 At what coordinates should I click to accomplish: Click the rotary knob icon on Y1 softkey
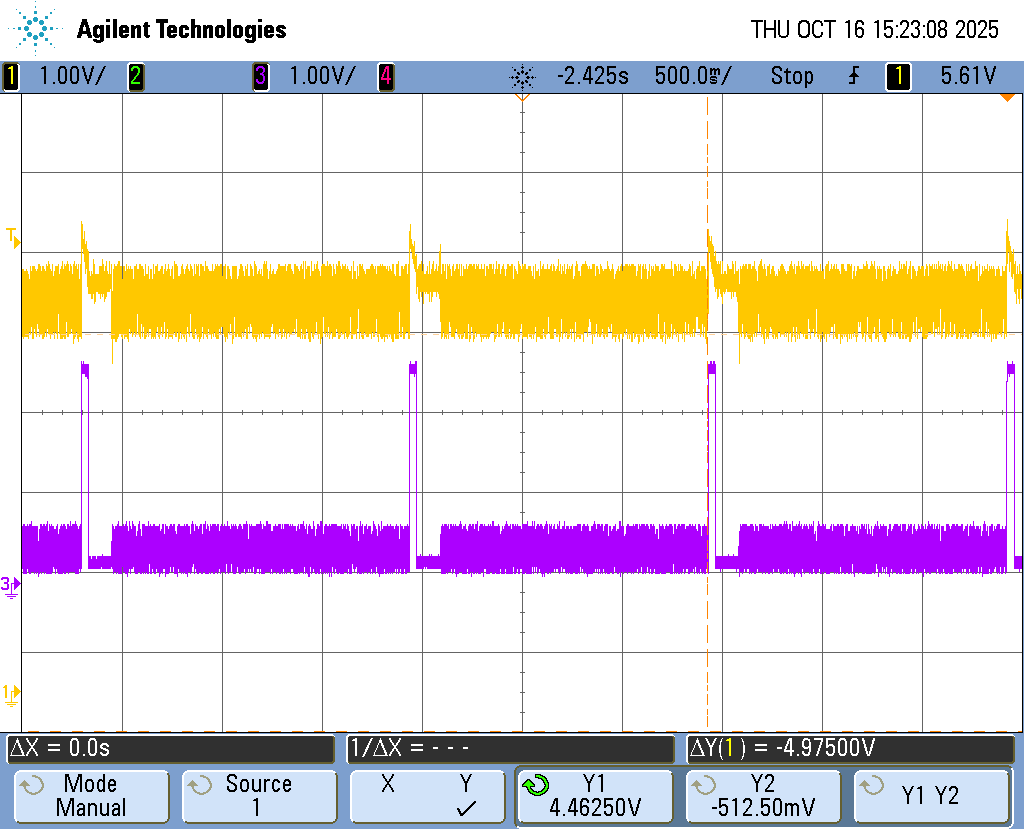pos(536,785)
